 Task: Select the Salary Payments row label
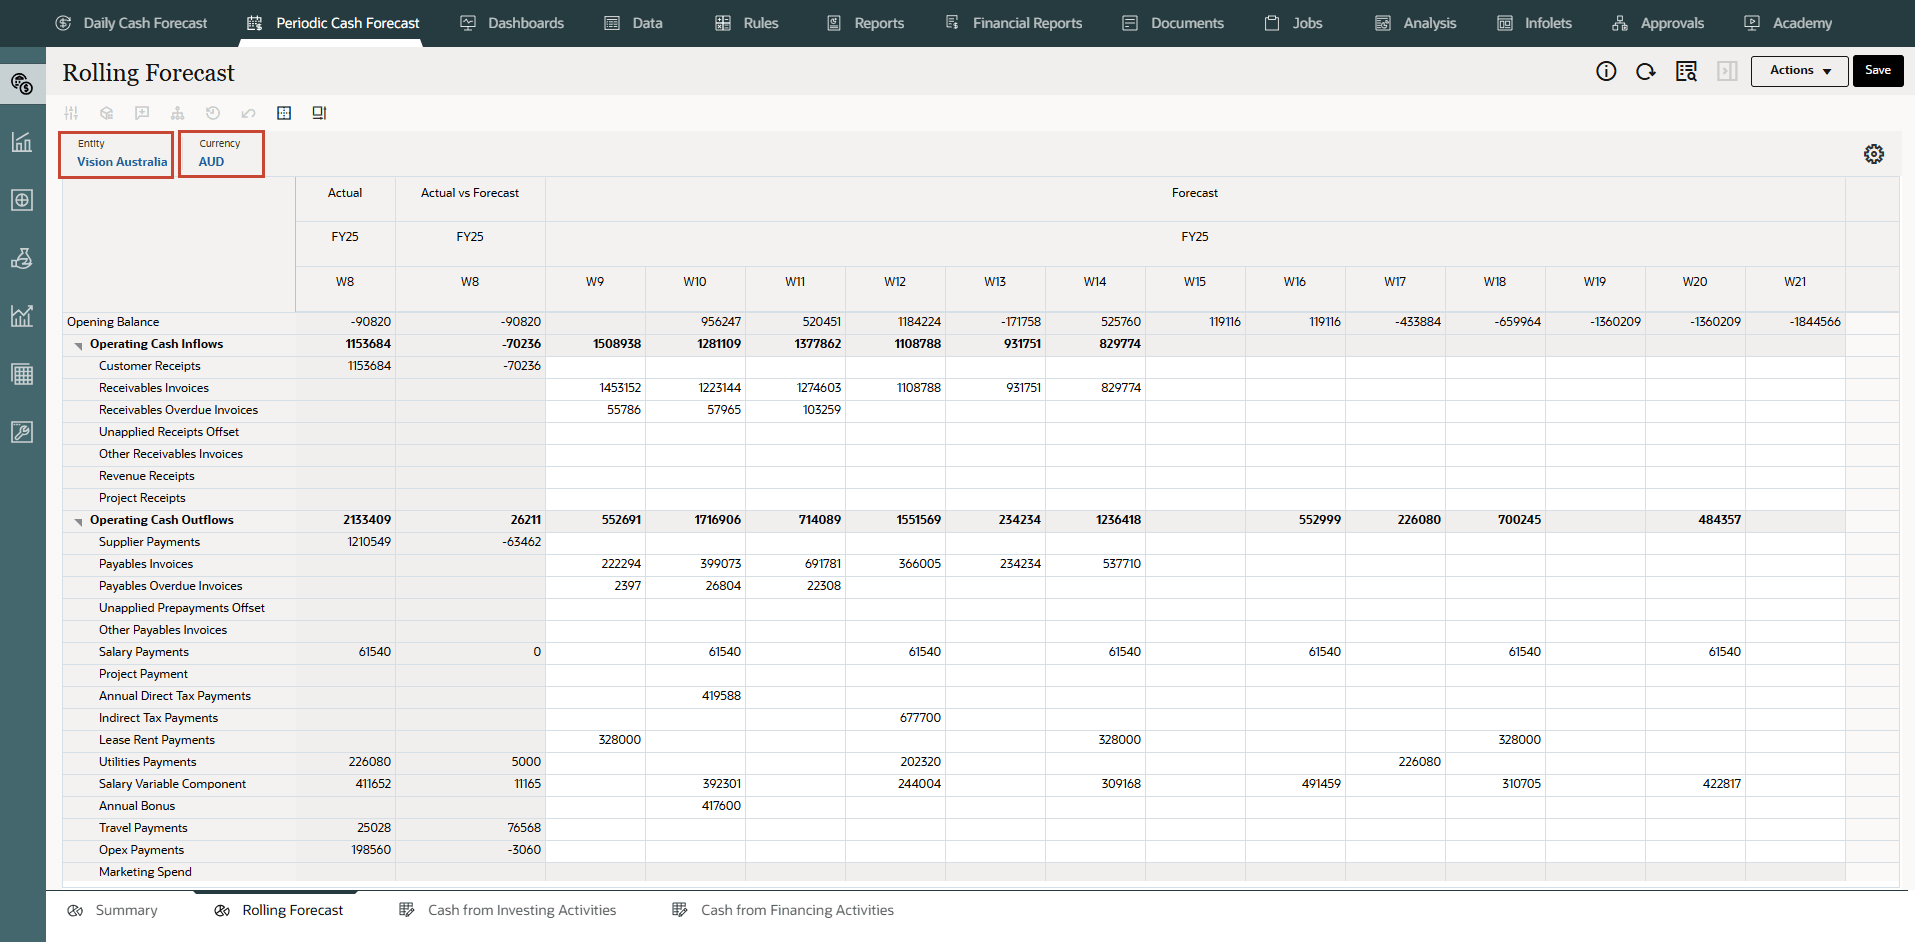pyautogui.click(x=144, y=652)
